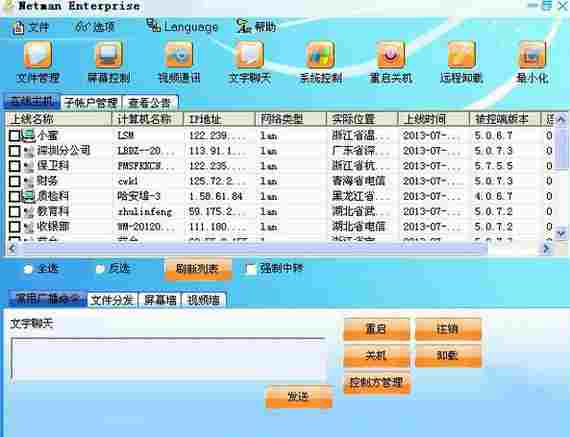Screen dimensions: 570x437
Task: Select the 哈安维-3 computer name cell
Action: 139,196
